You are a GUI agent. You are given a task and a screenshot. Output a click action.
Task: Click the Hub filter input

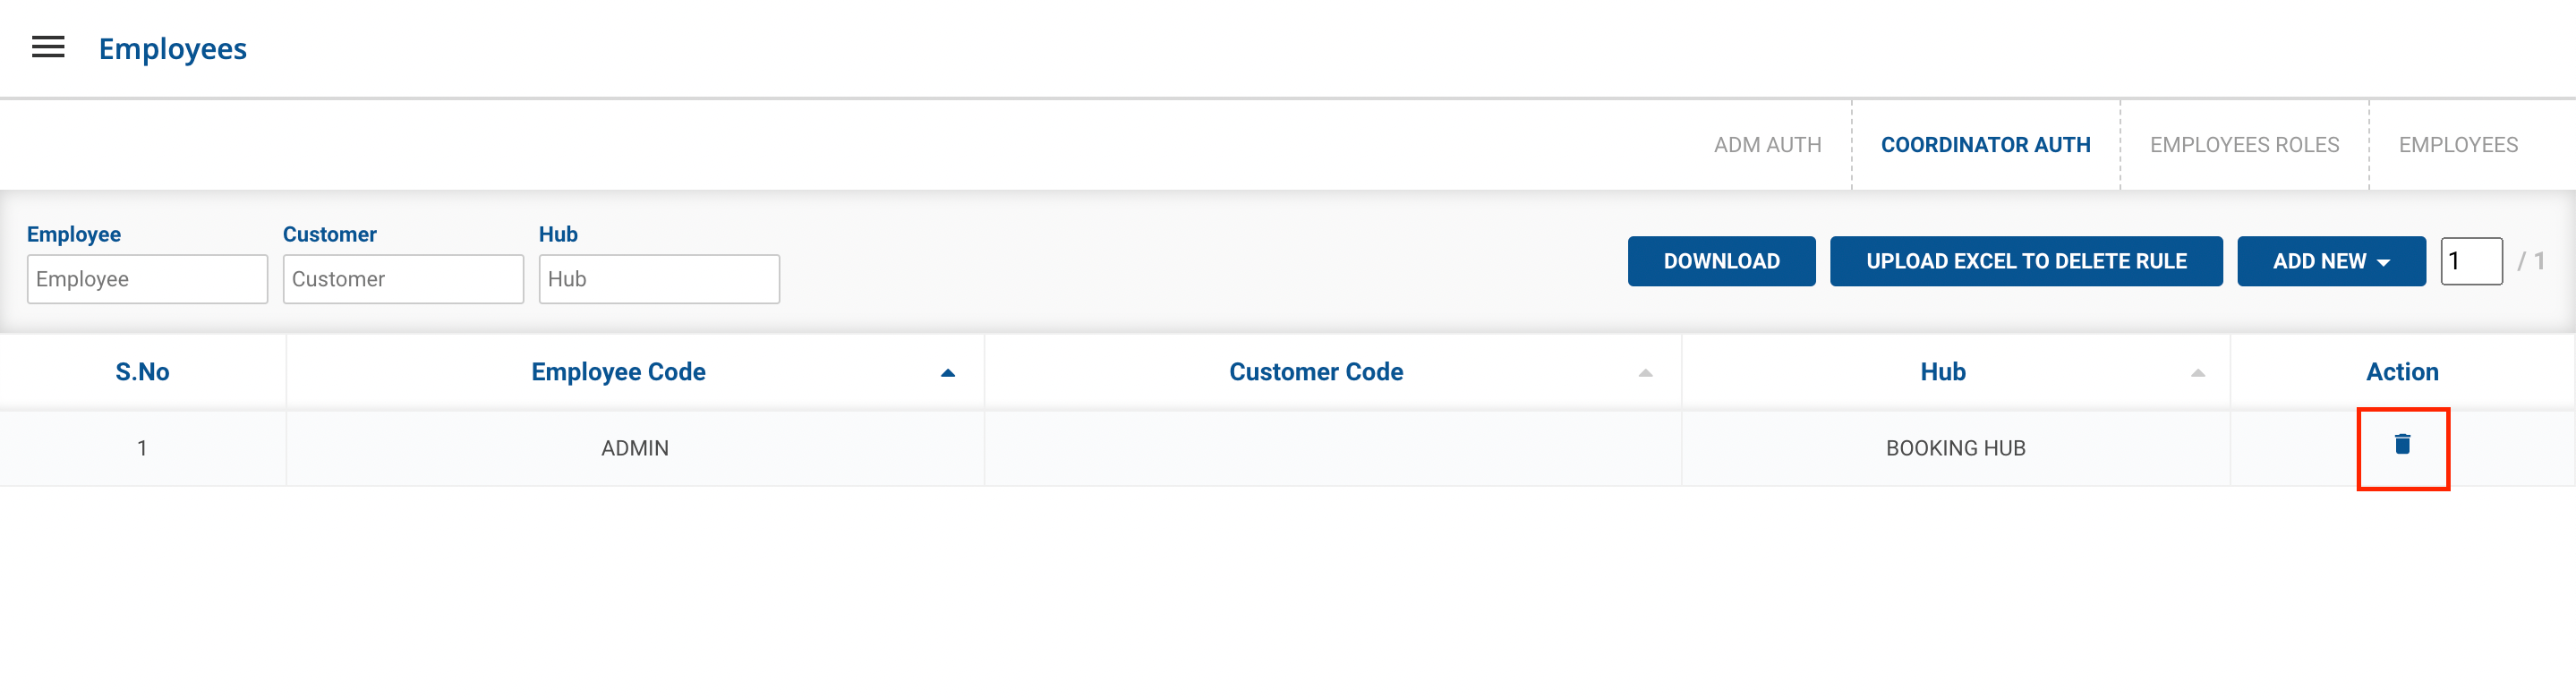tap(659, 279)
